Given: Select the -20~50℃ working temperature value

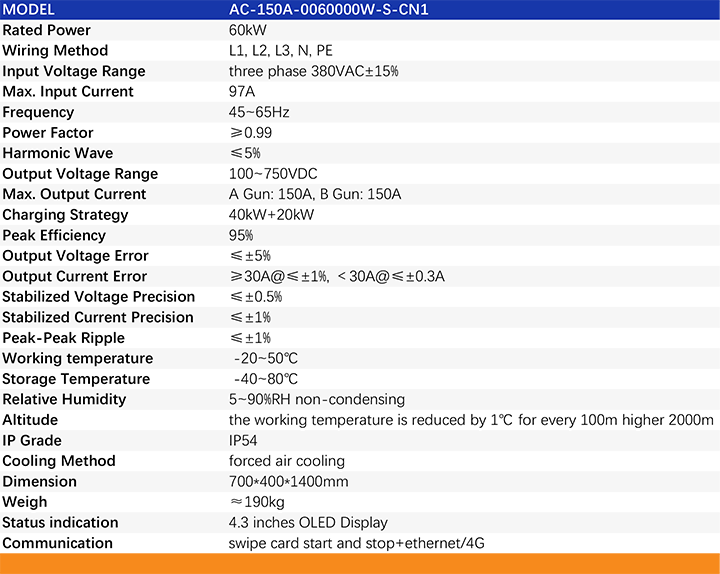Looking at the screenshot, I should [266, 358].
